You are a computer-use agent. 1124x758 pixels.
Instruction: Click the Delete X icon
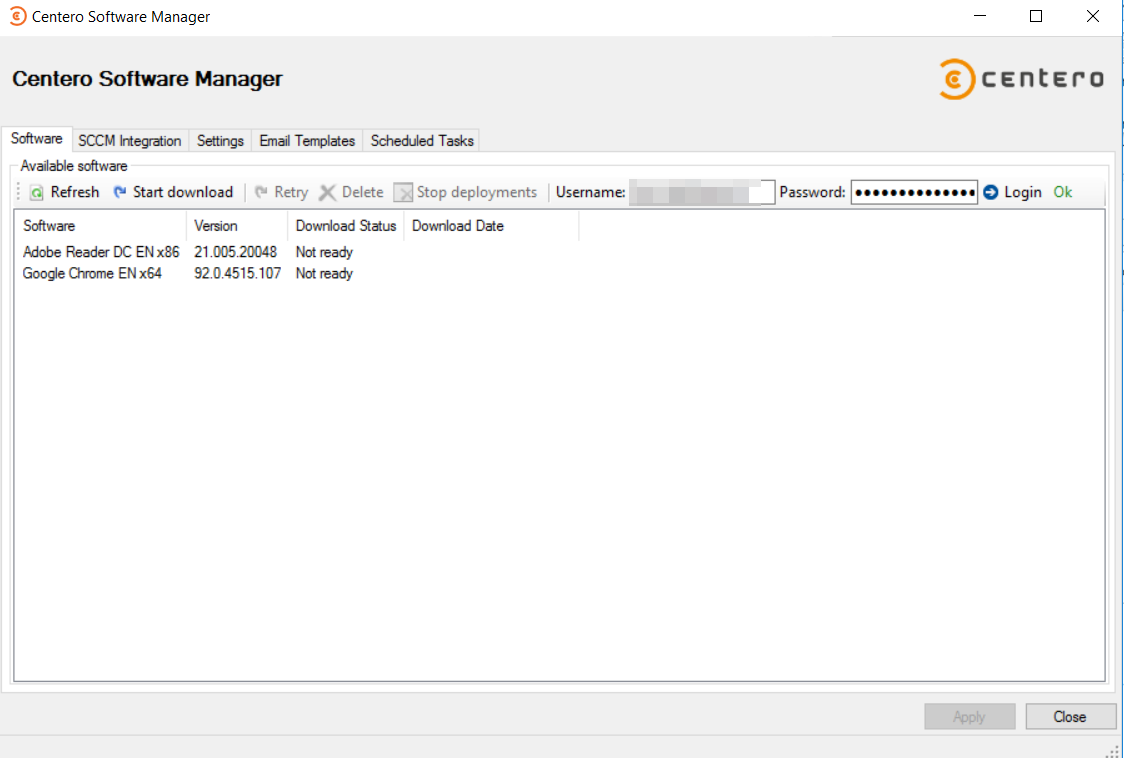pos(328,192)
